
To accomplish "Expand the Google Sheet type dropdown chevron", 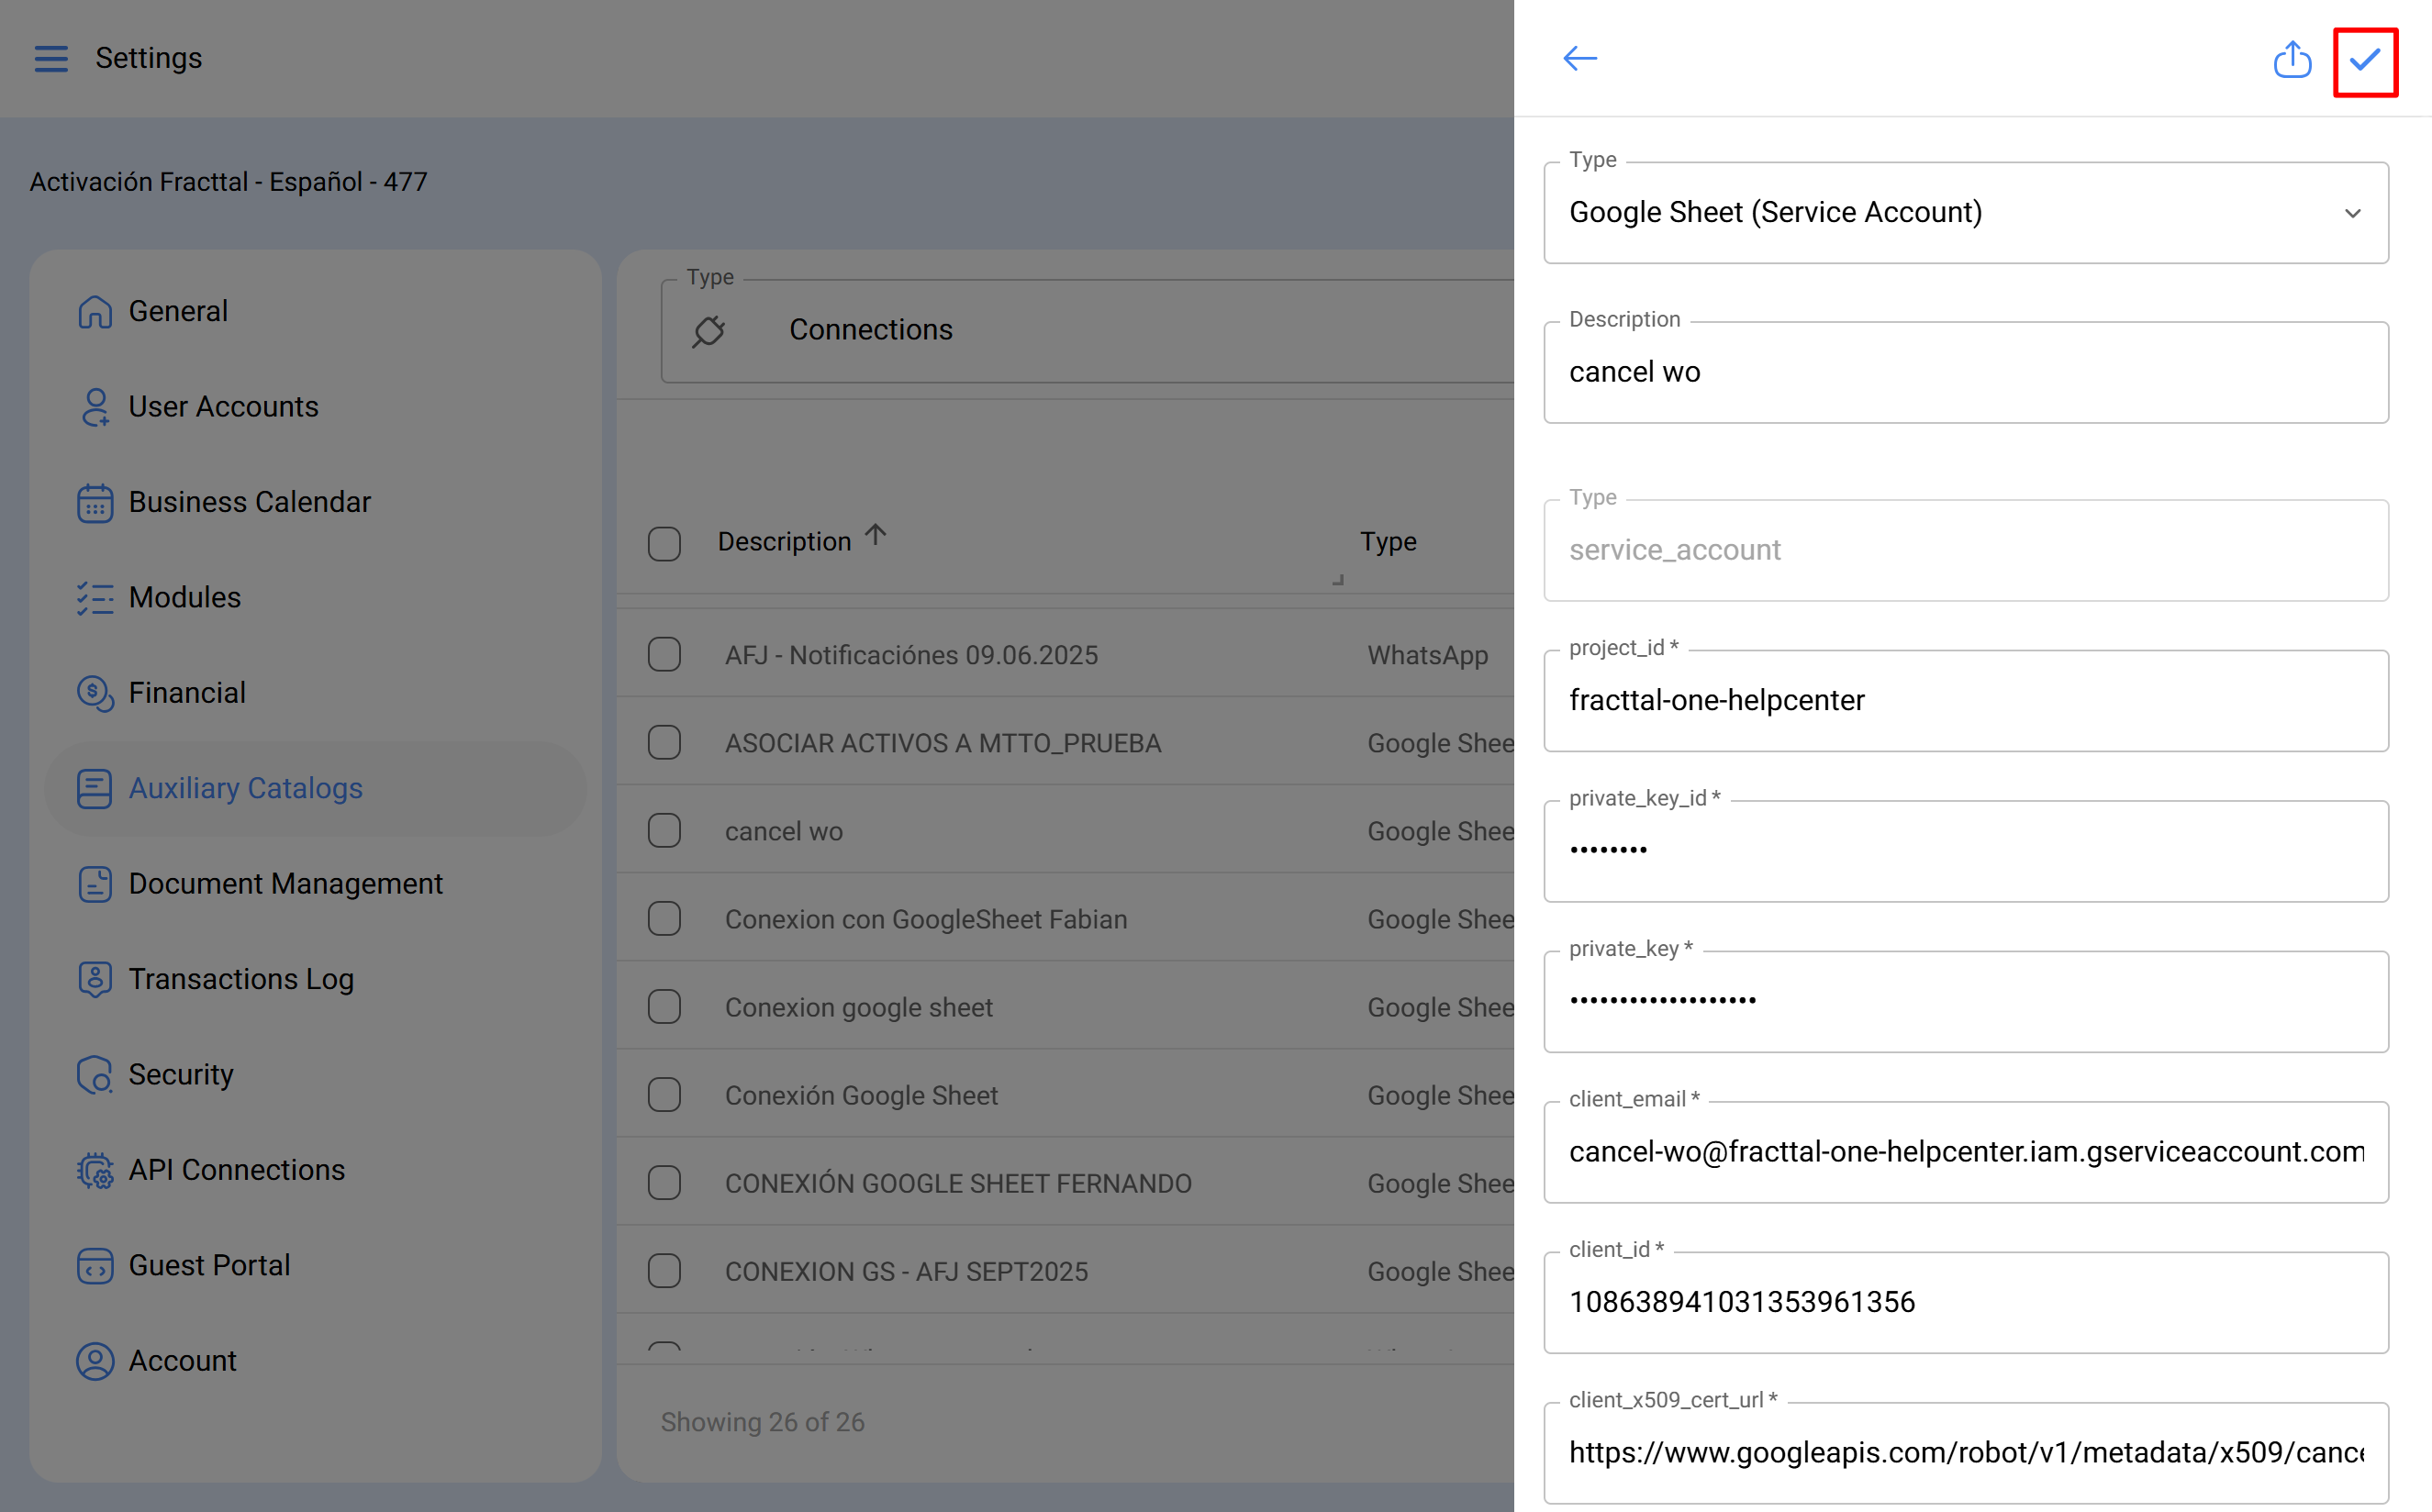I will click(2353, 213).
